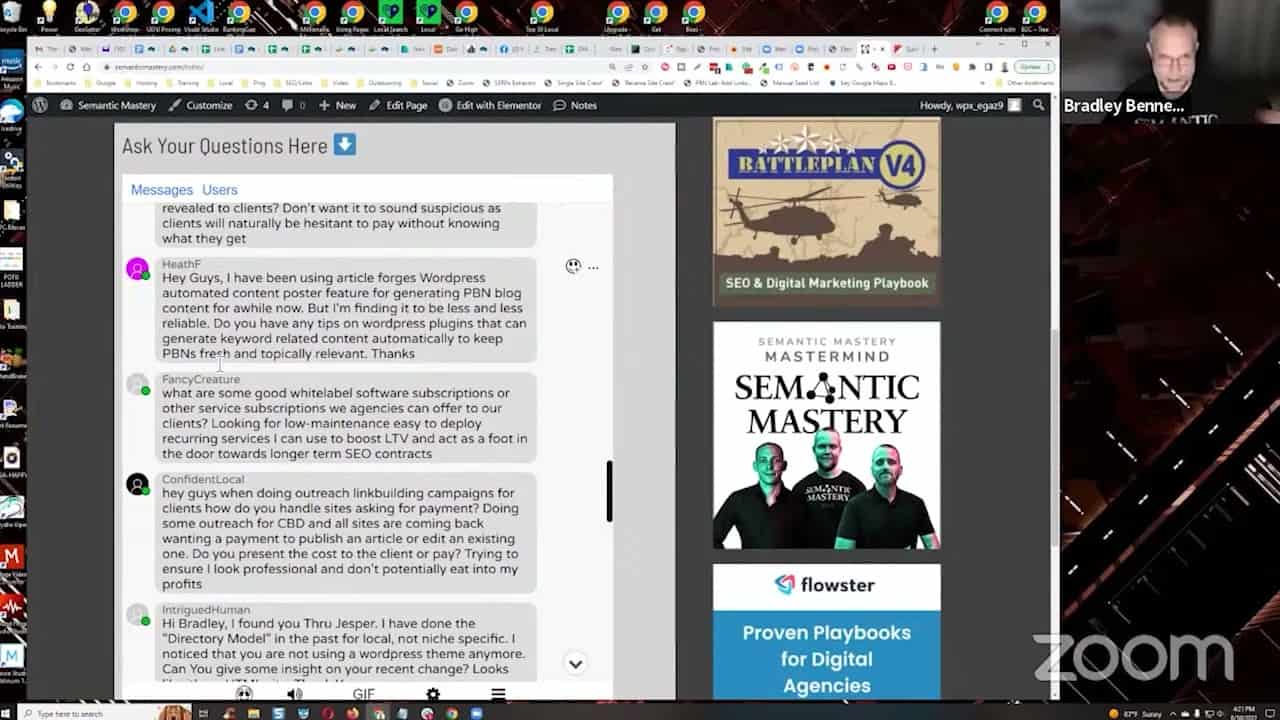Click the HeathF username
The width and height of the screenshot is (1280, 720).
click(181, 264)
